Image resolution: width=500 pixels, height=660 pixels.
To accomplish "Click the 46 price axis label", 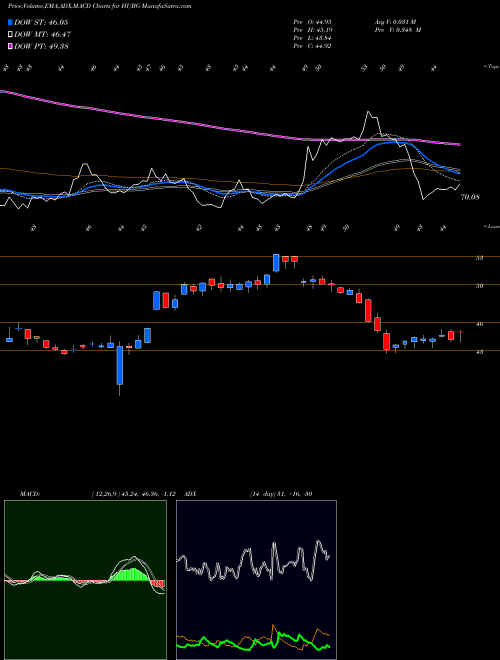I will (479, 324).
